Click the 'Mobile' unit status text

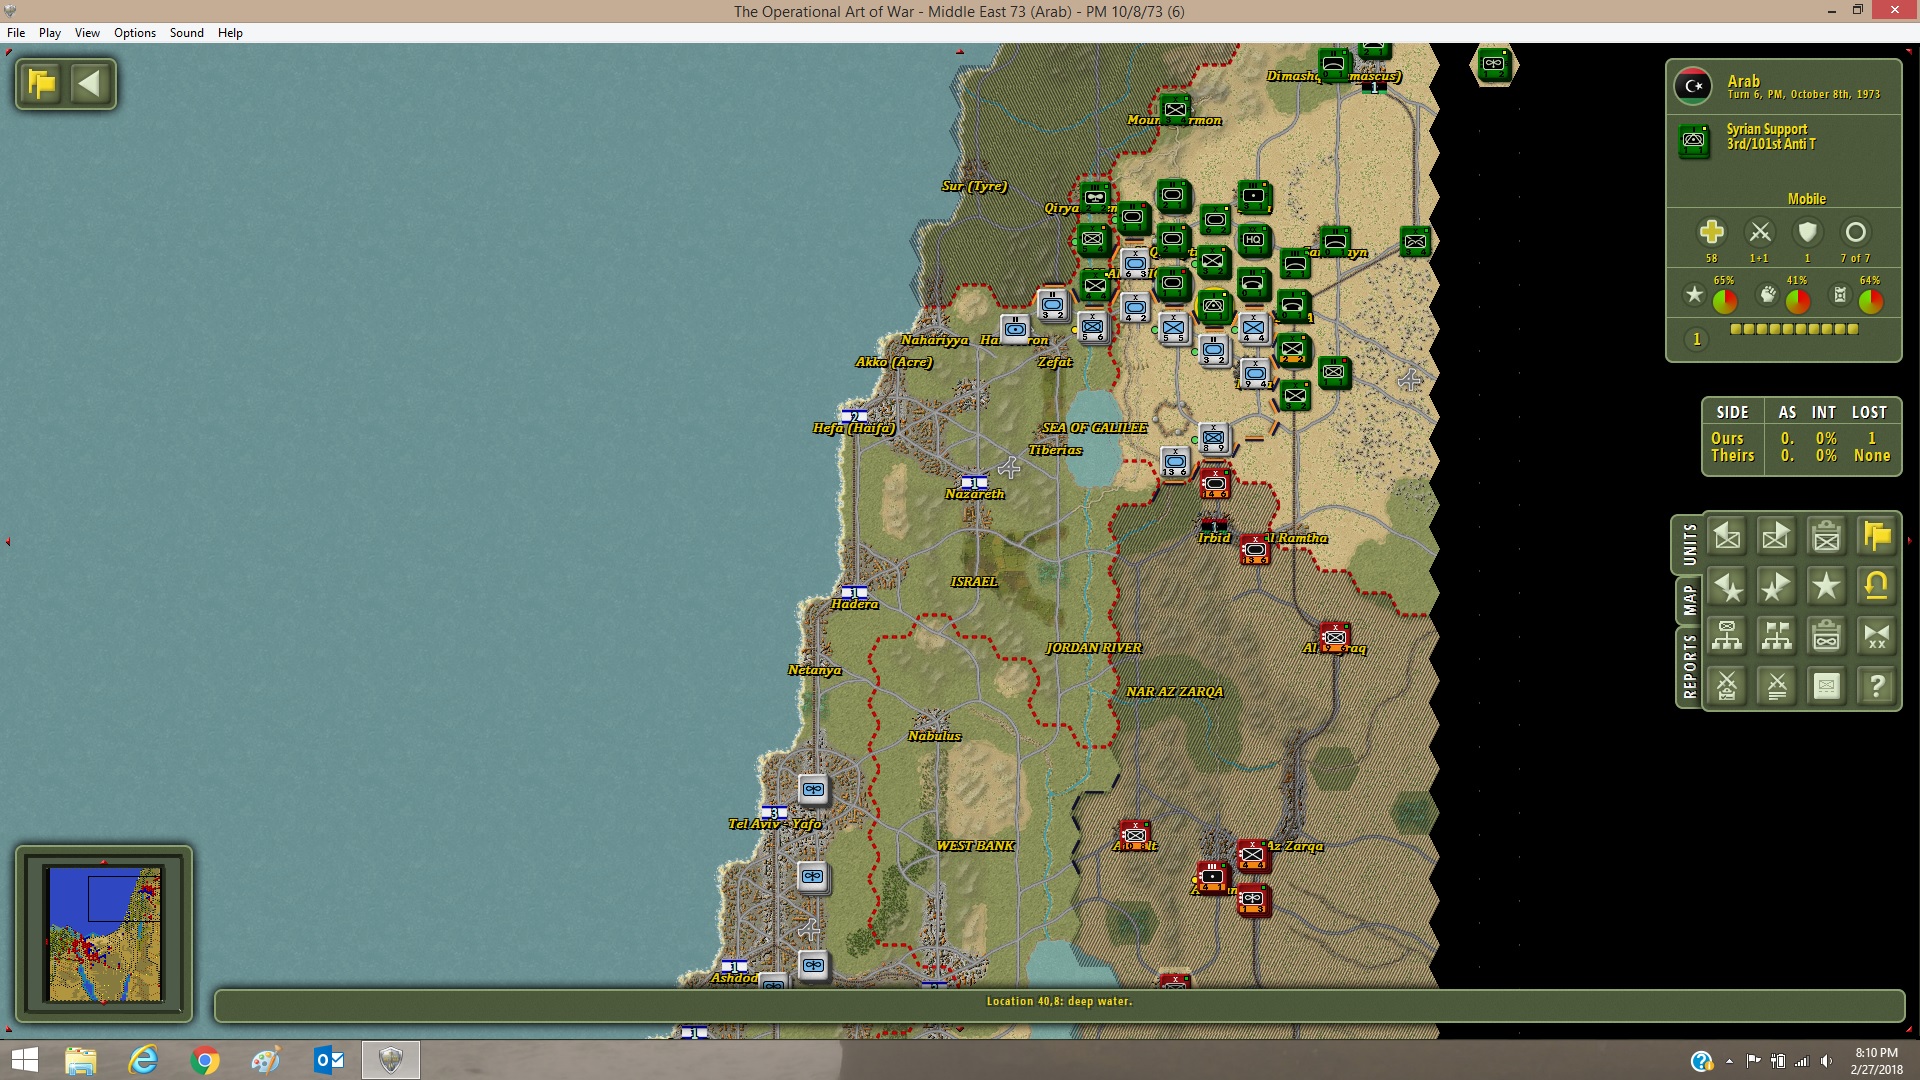point(1807,199)
